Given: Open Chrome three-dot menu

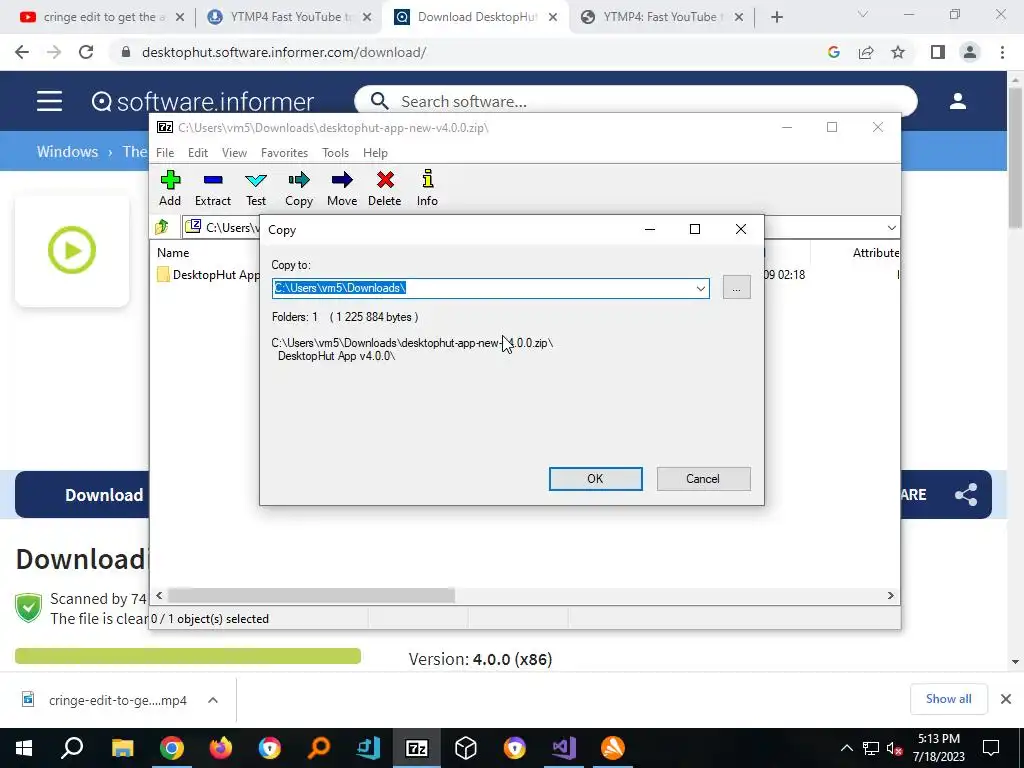Looking at the screenshot, I should pyautogui.click(x=1002, y=52).
